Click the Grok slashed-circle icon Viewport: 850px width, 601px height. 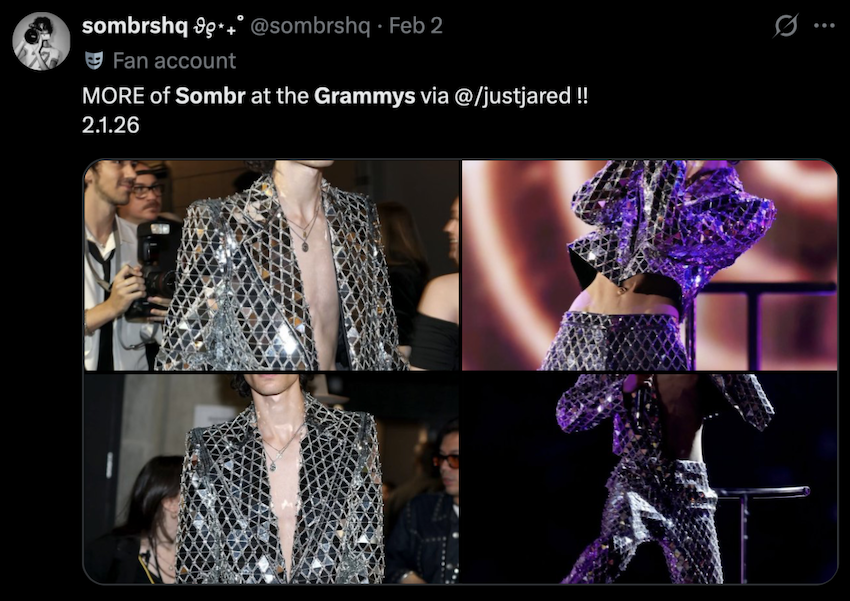coord(785,25)
